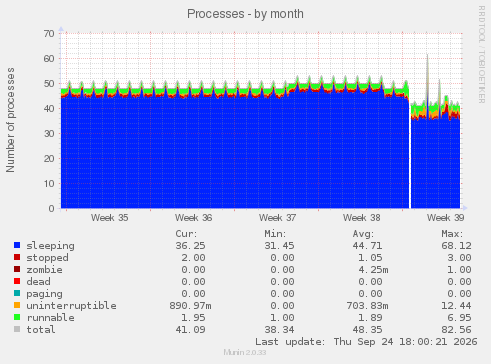The width and height of the screenshot is (491, 364).
Task: Click the 'Week 37' x-axis label
Action: point(278,218)
